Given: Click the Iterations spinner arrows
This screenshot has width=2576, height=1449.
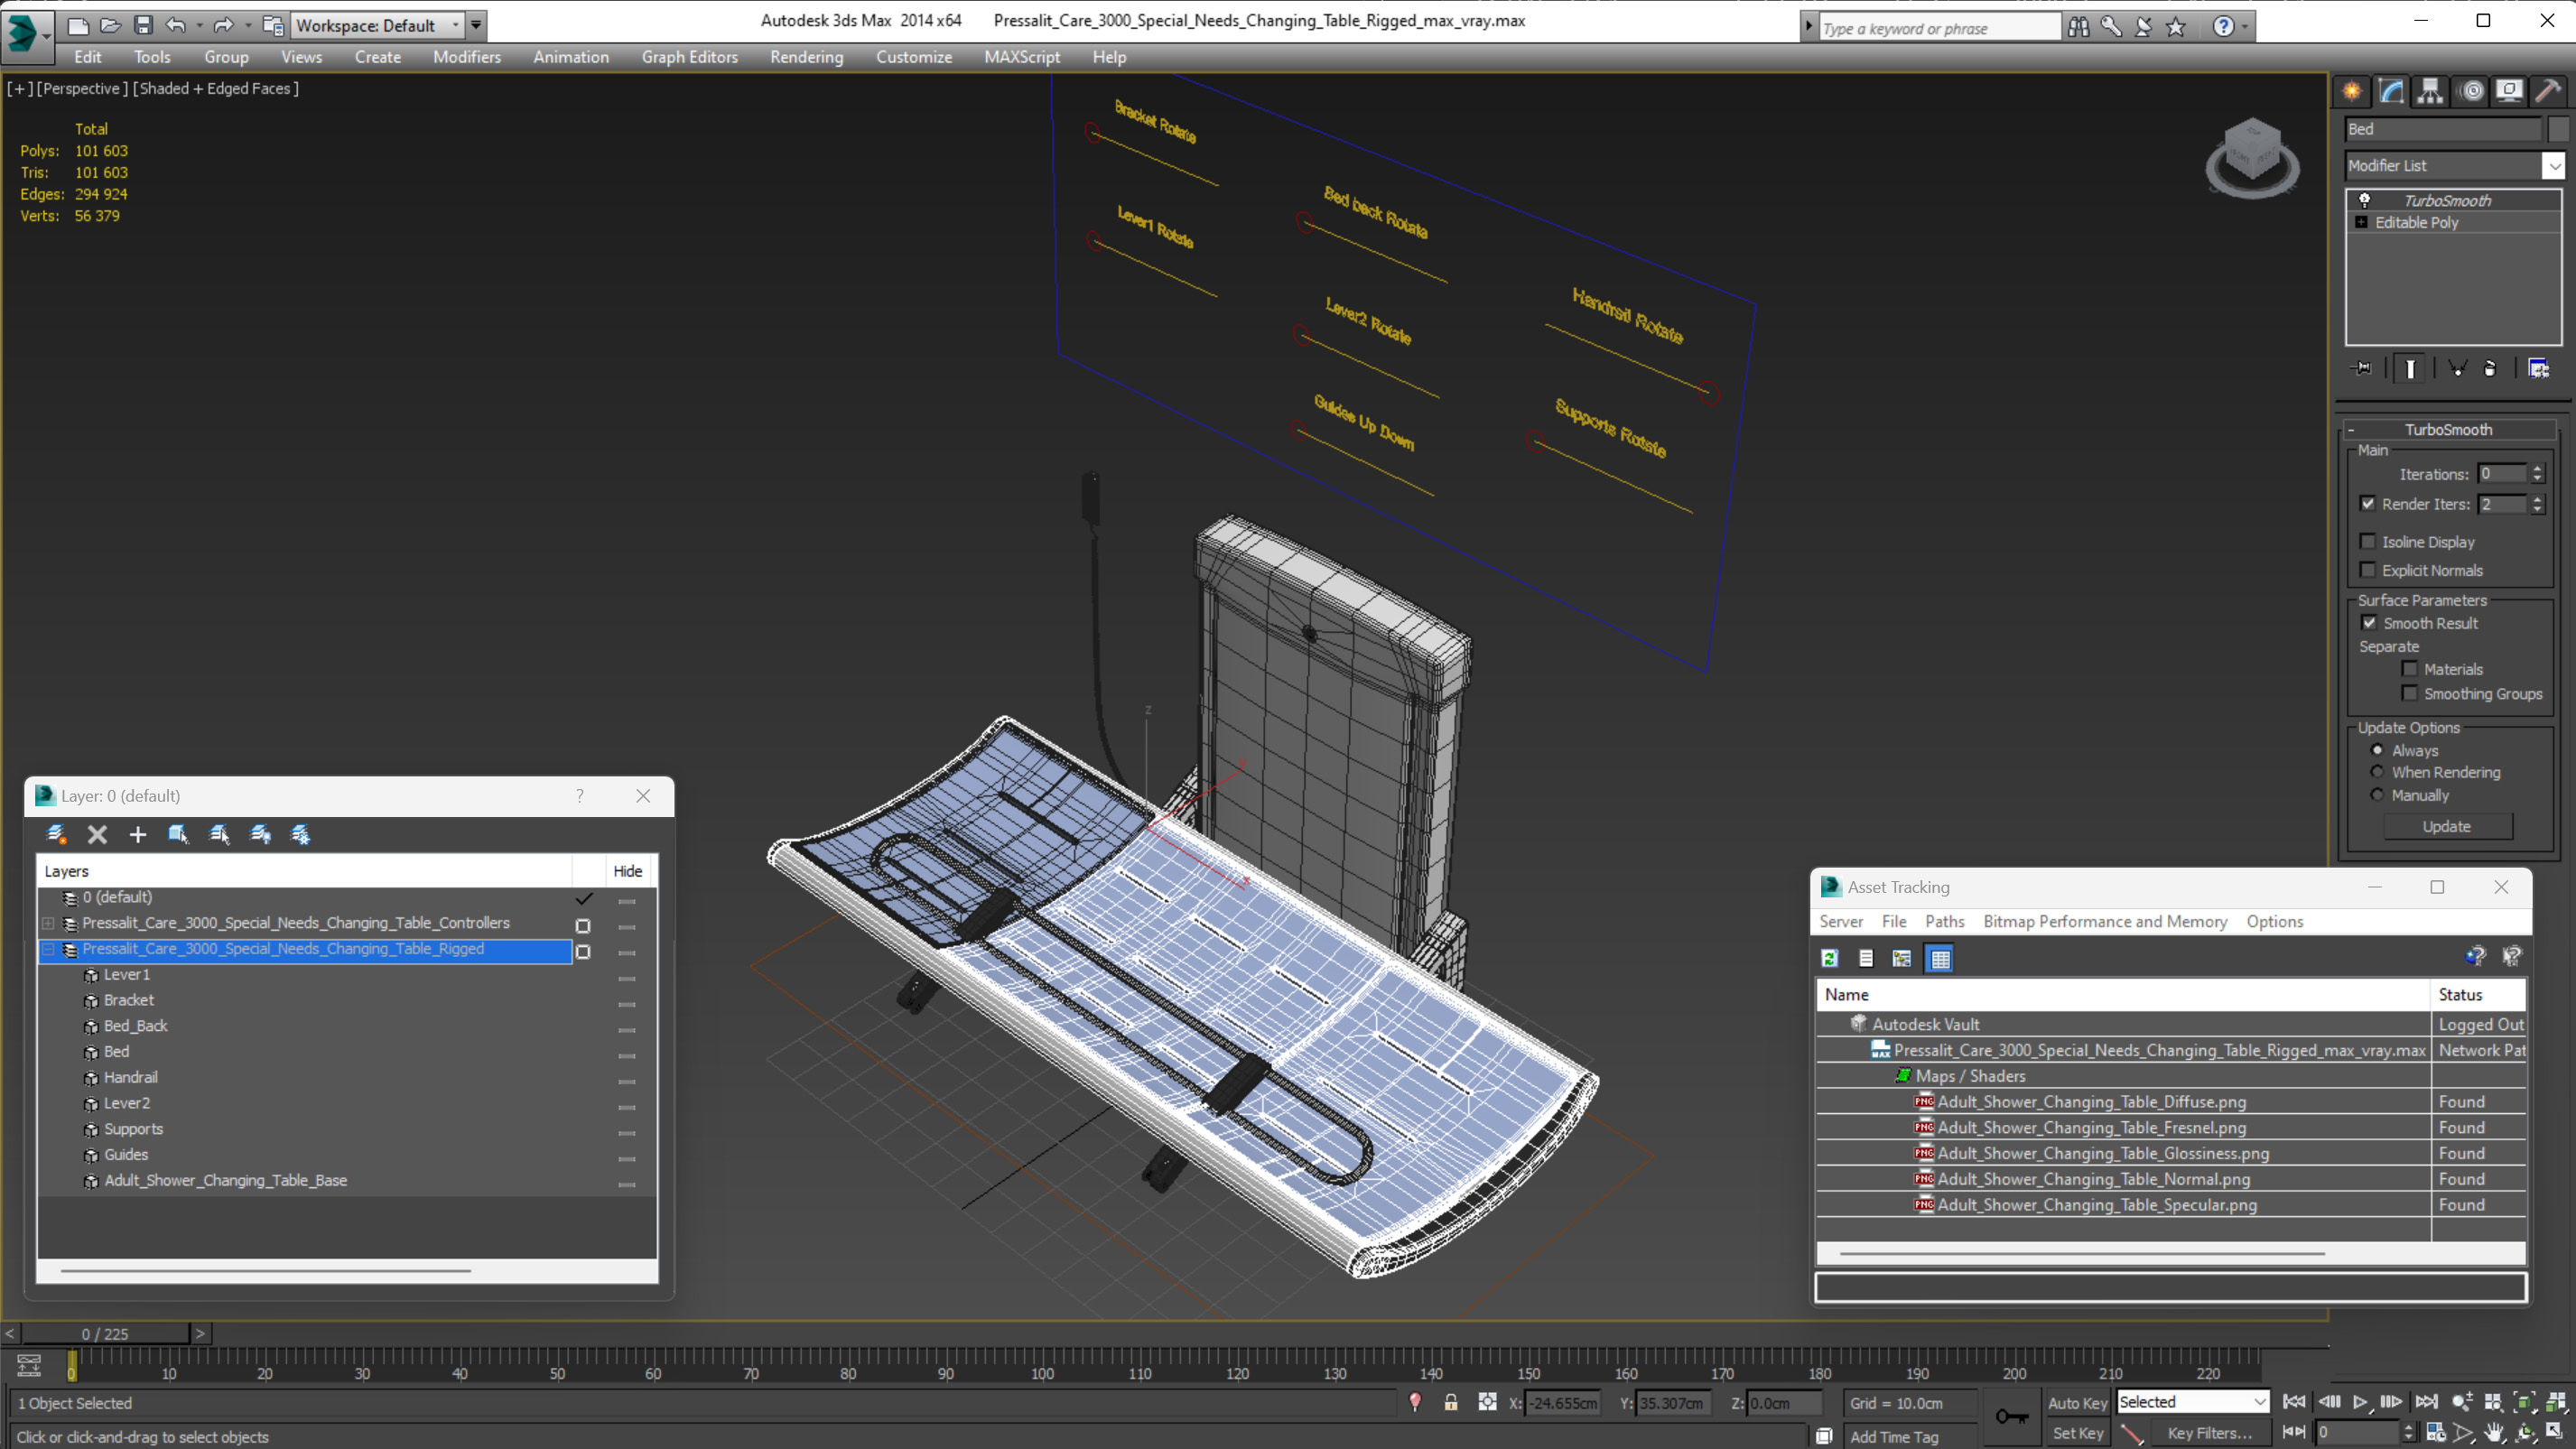Looking at the screenshot, I should (x=2537, y=474).
